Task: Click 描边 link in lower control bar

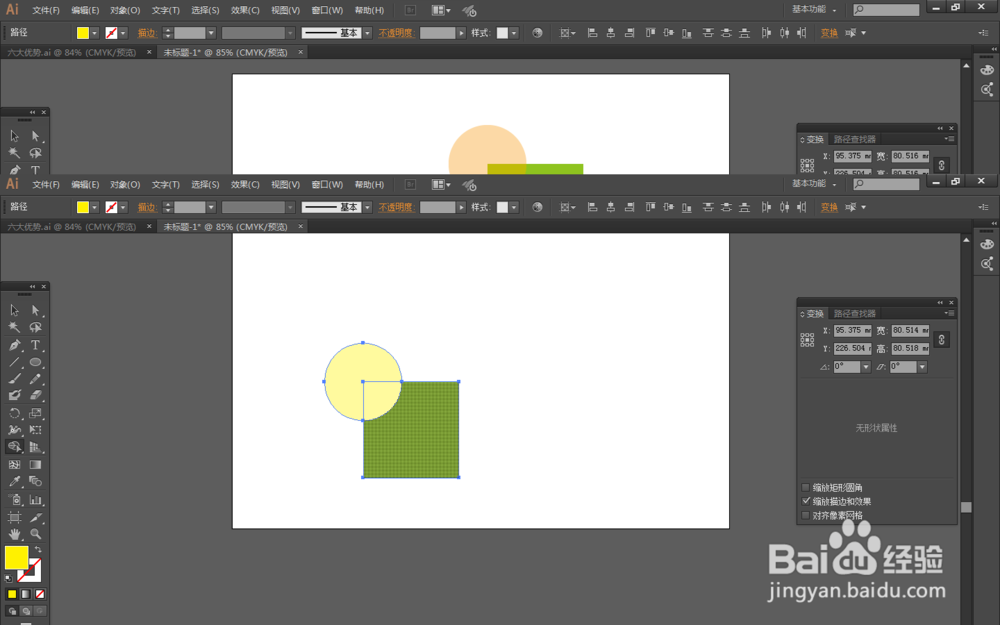Action: pyautogui.click(x=147, y=207)
